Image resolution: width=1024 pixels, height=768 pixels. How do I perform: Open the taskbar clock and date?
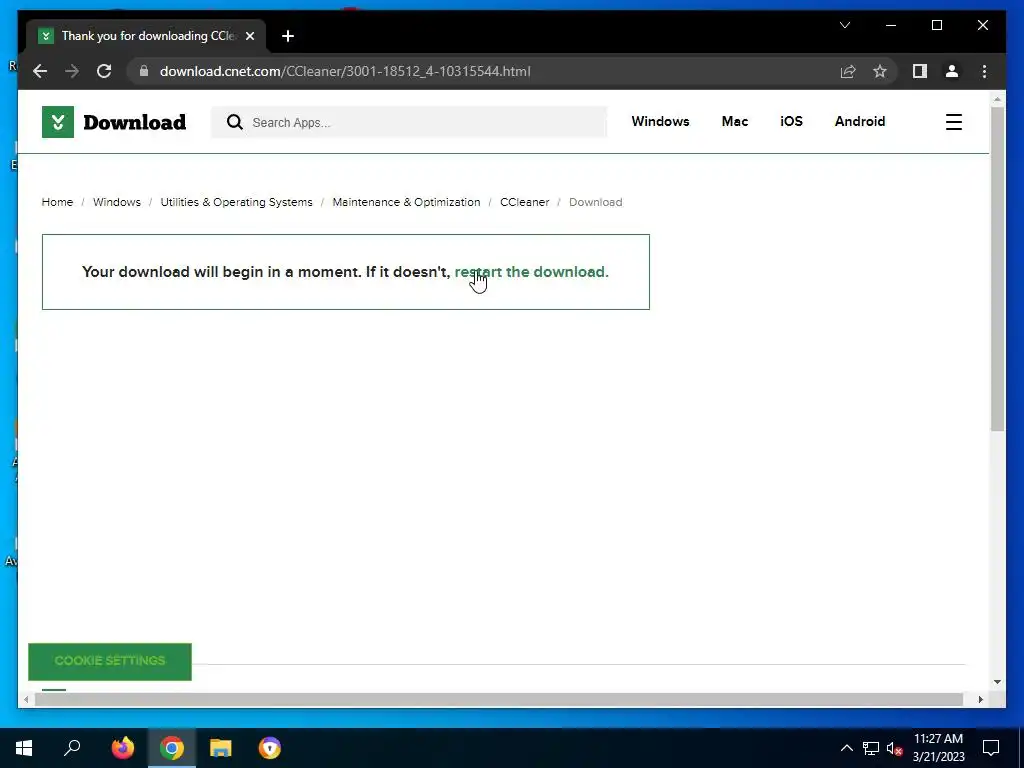938,748
